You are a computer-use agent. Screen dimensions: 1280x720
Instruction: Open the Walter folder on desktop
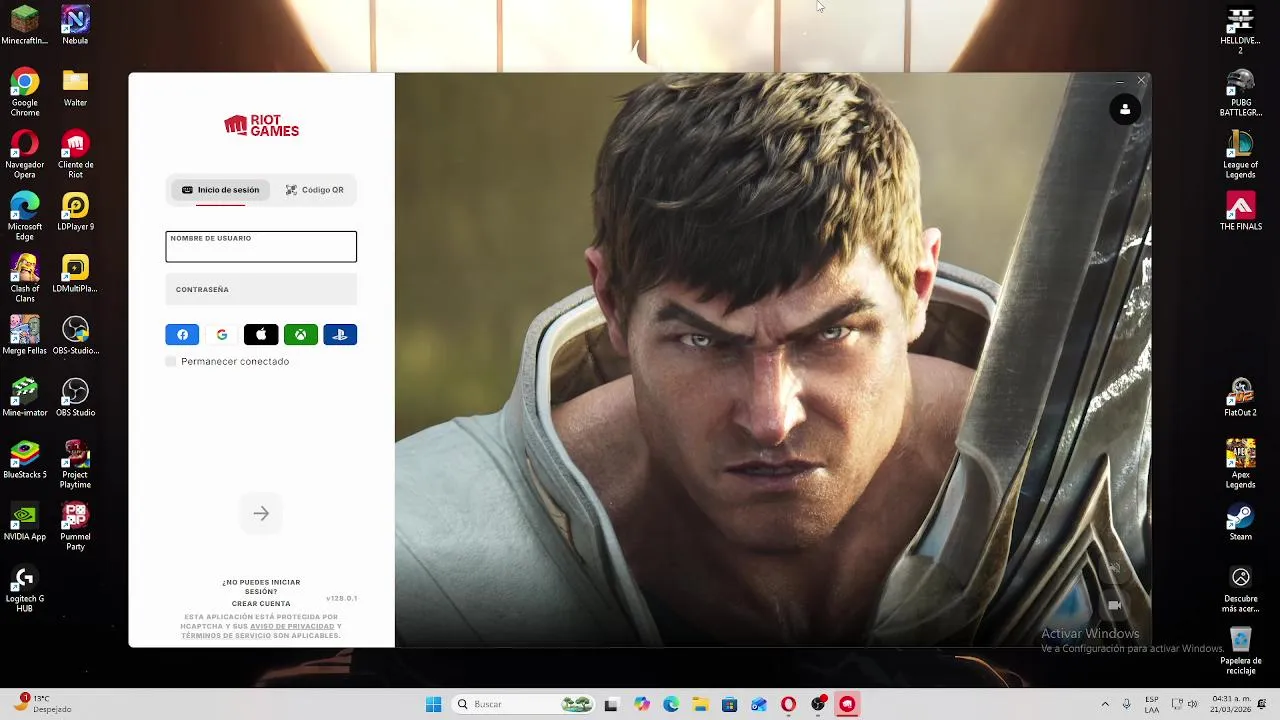75,88
